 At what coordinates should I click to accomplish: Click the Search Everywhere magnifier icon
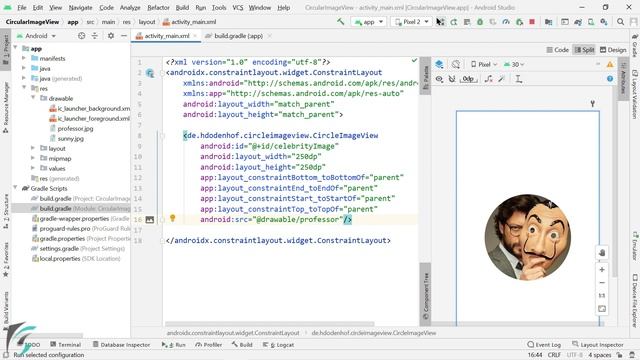point(620,22)
